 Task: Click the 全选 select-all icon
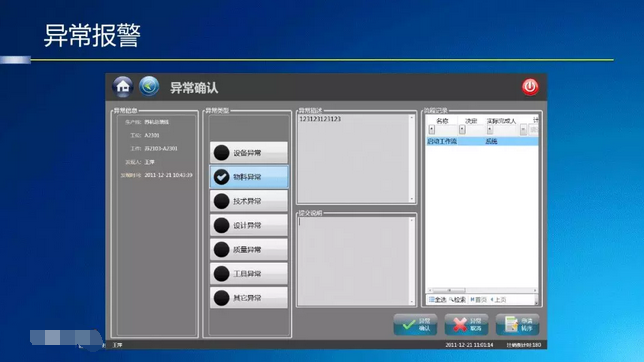437,300
